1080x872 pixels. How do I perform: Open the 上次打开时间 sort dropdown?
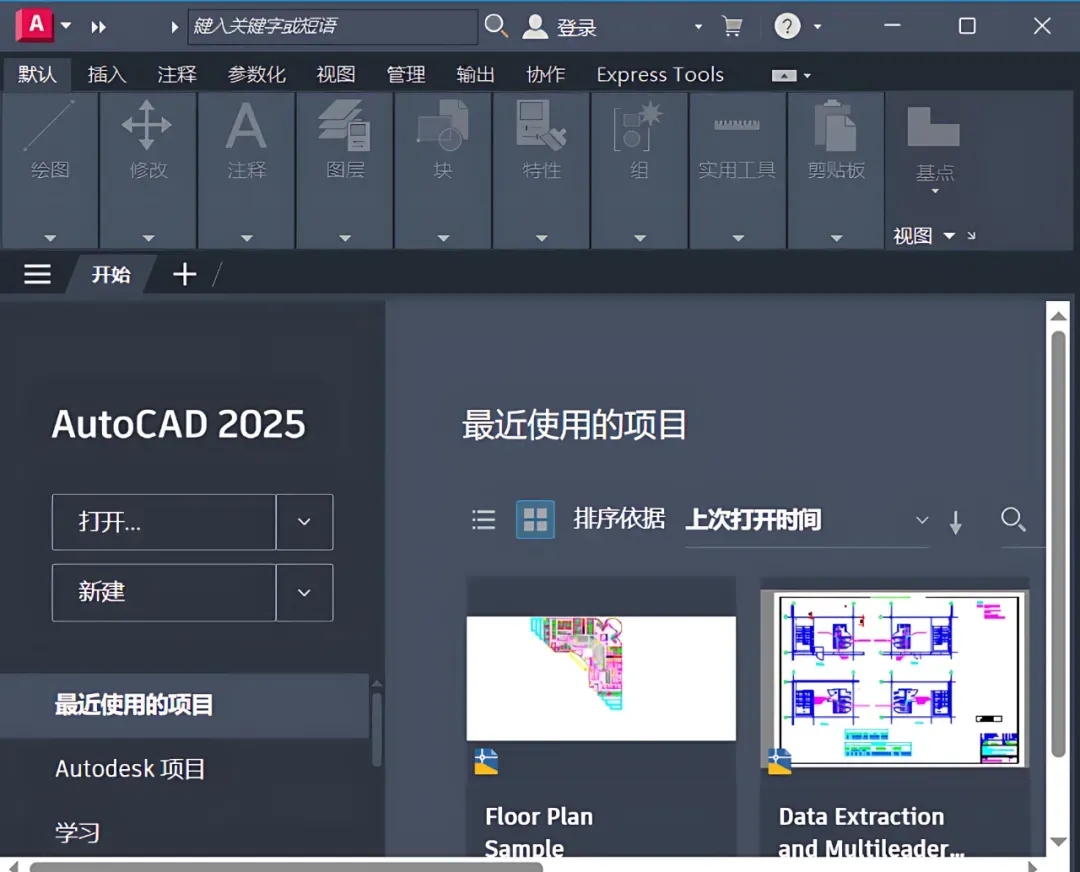(x=807, y=520)
